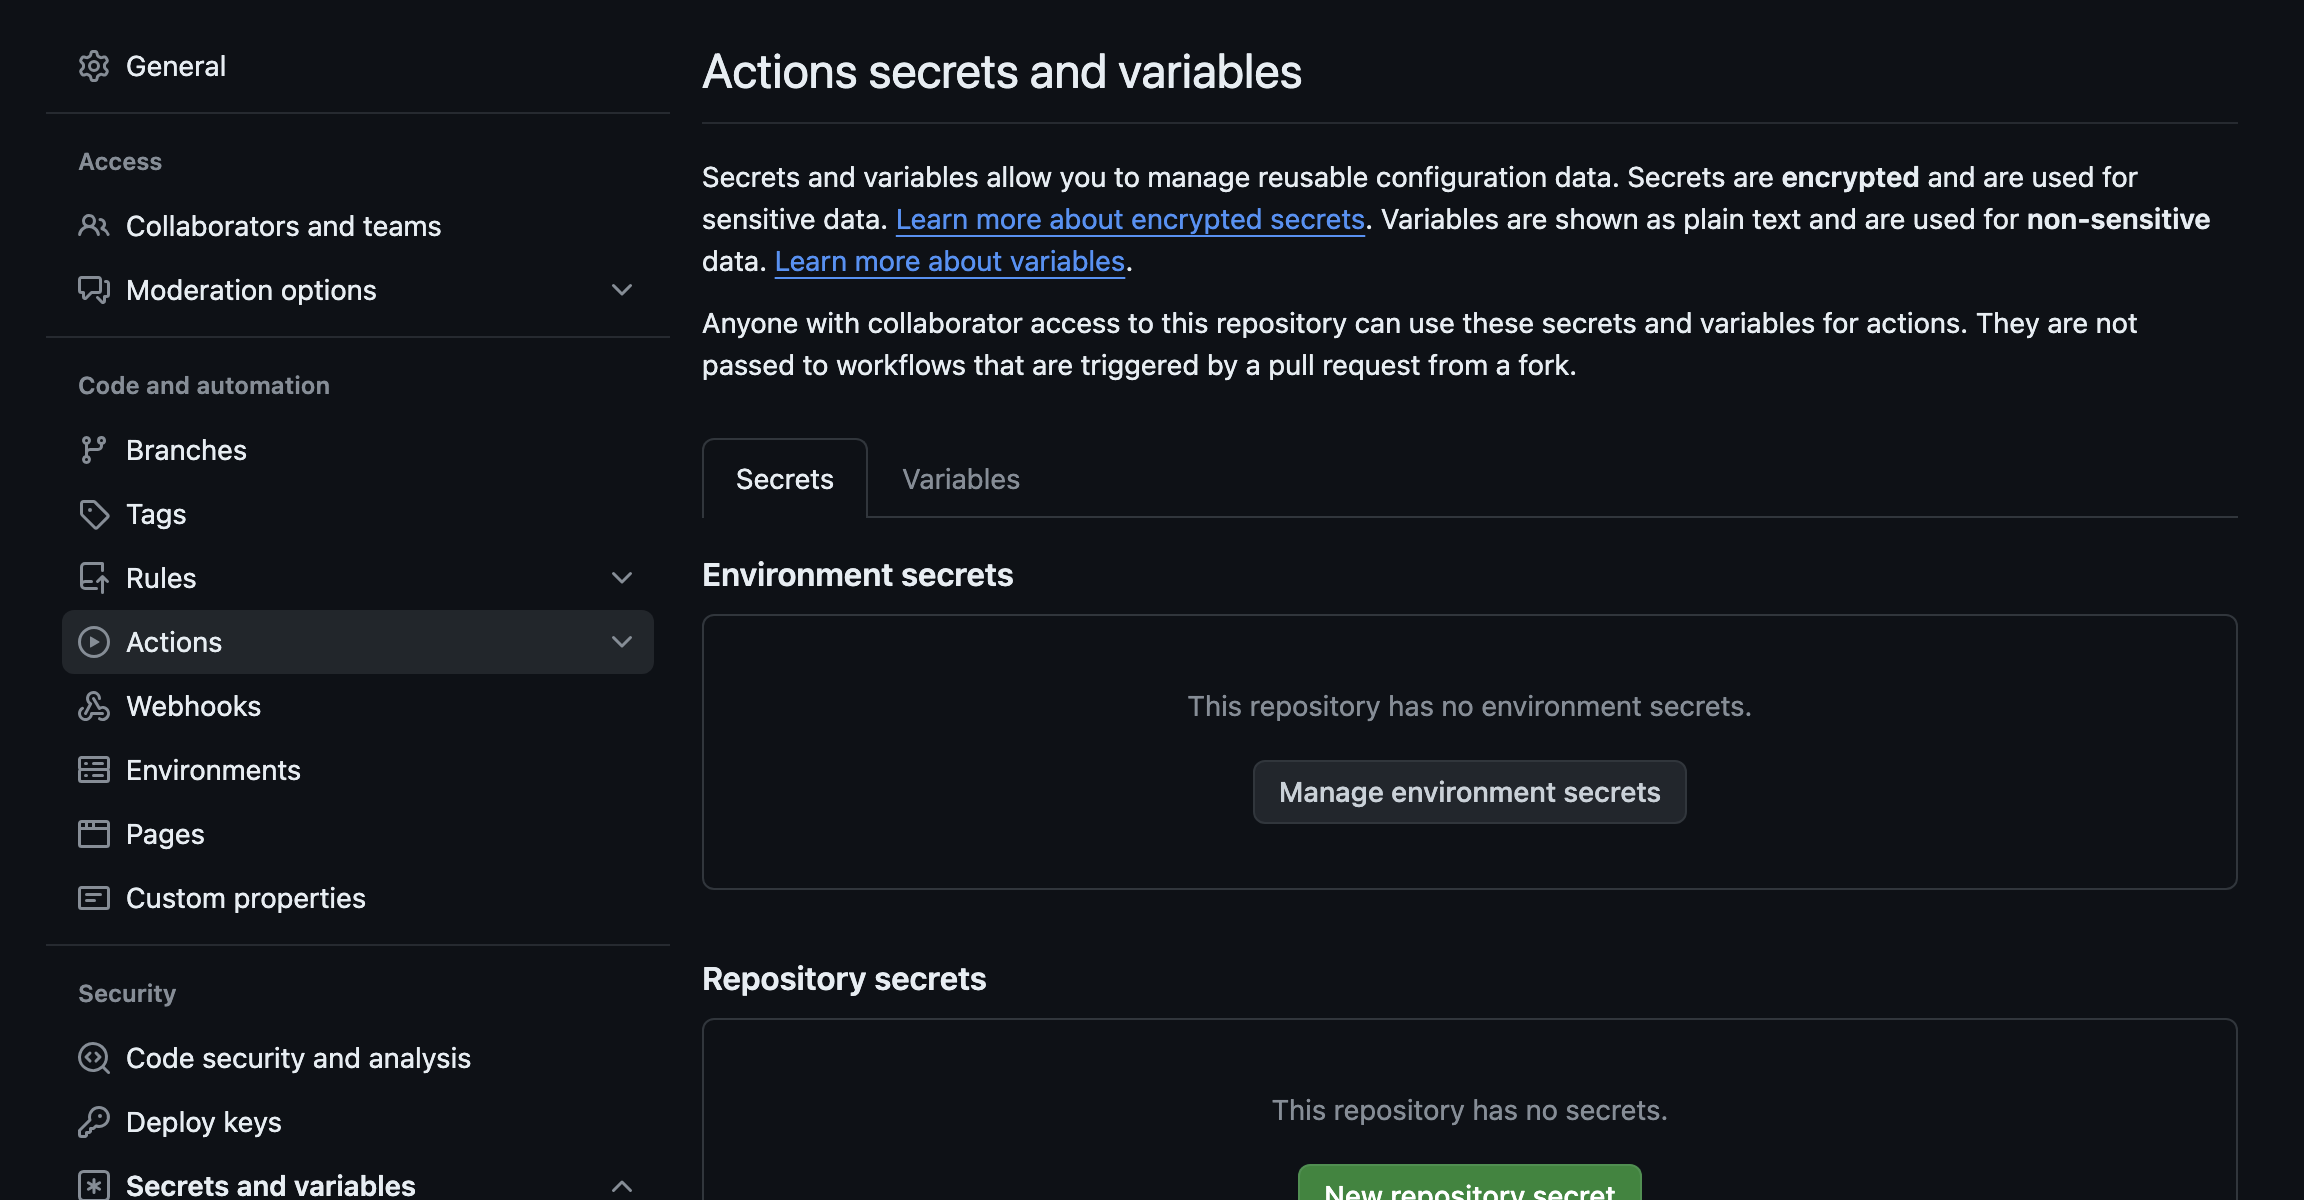Image resolution: width=2304 pixels, height=1200 pixels.
Task: Click the Pages browser icon
Action: point(94,834)
